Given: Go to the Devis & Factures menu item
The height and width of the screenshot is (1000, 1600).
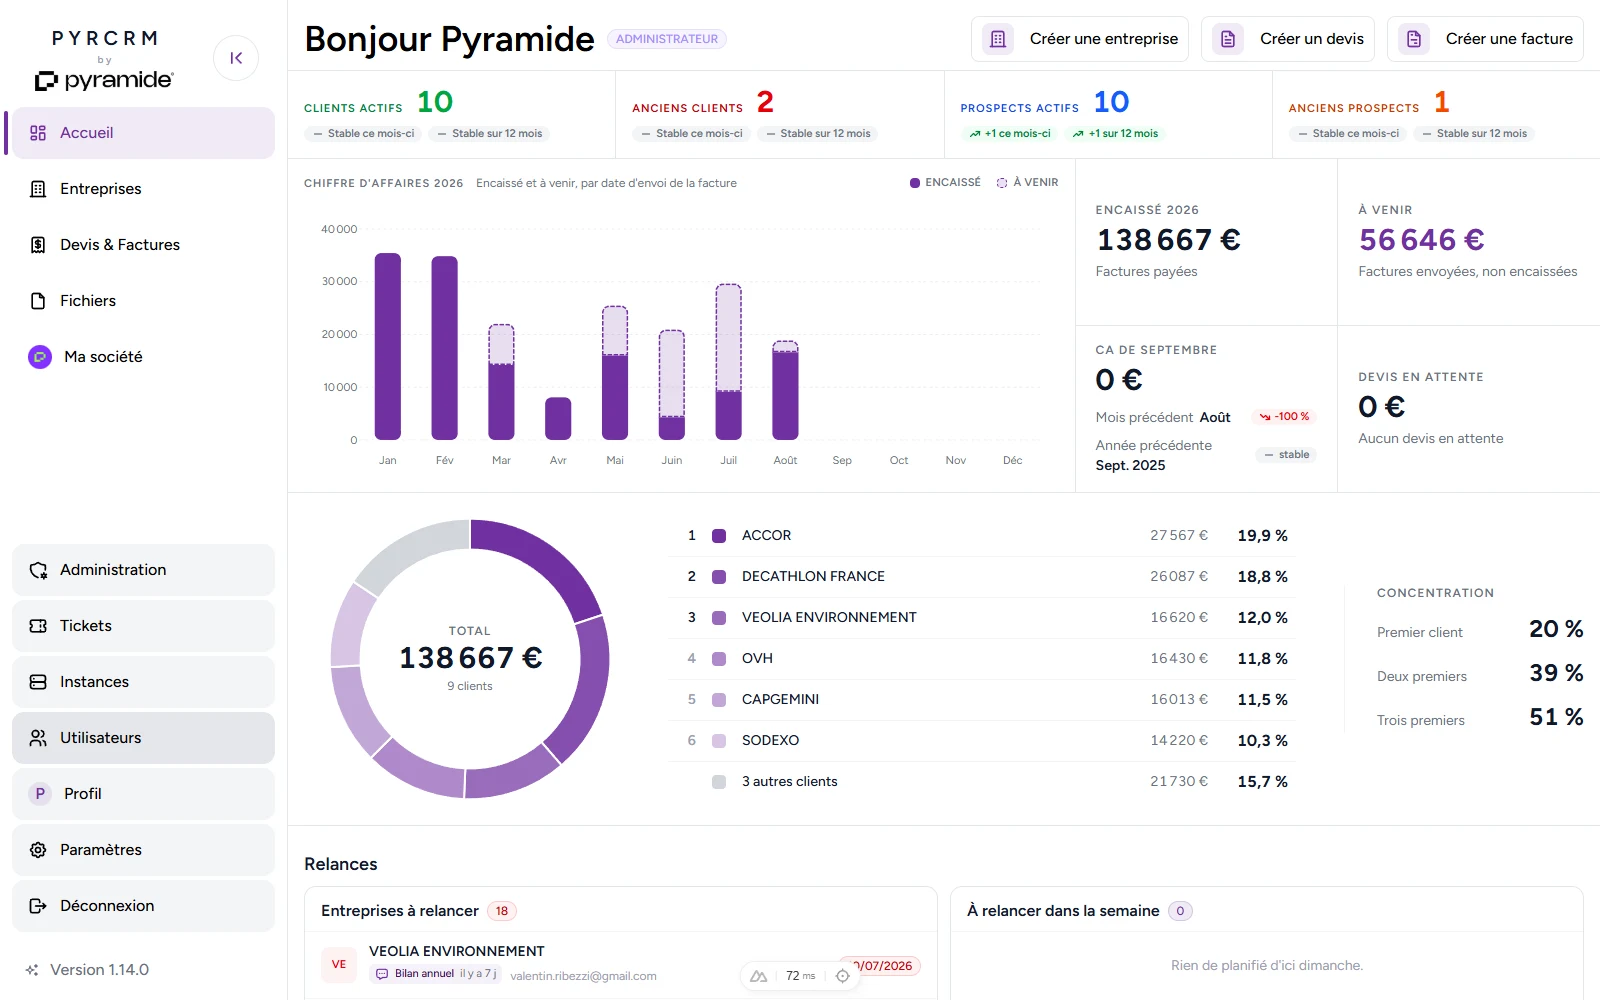Looking at the screenshot, I should pos(143,245).
